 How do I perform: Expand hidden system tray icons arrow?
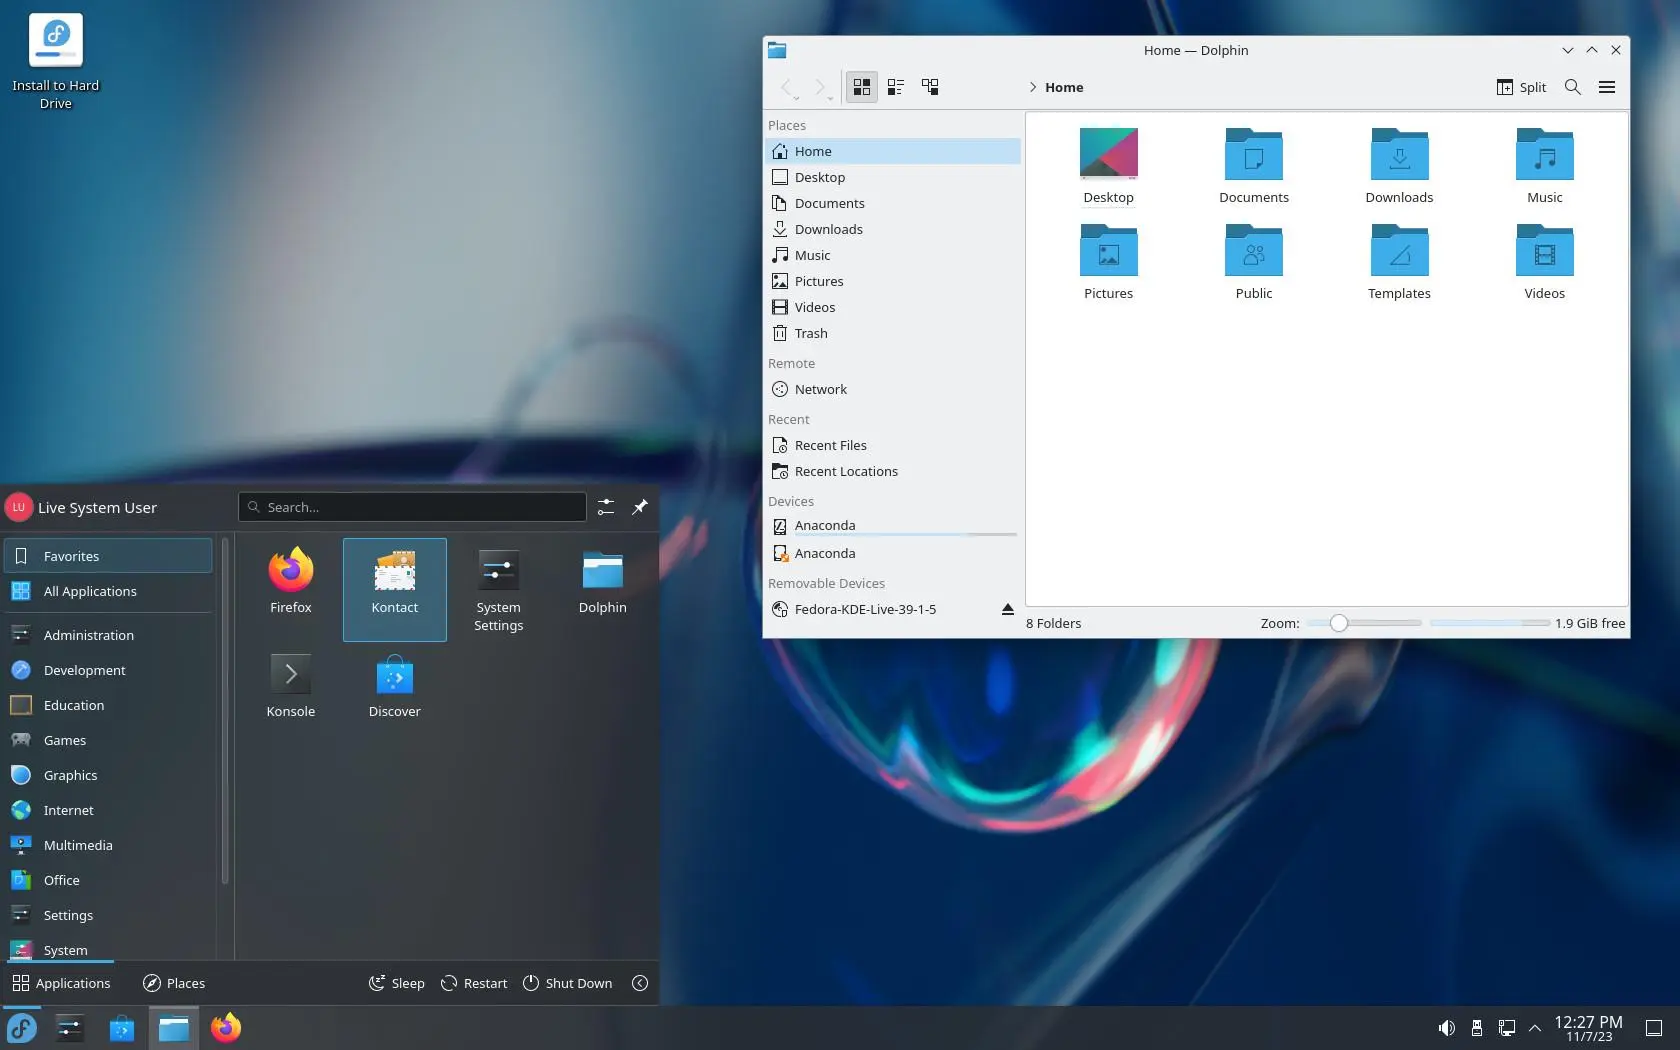1535,1028
